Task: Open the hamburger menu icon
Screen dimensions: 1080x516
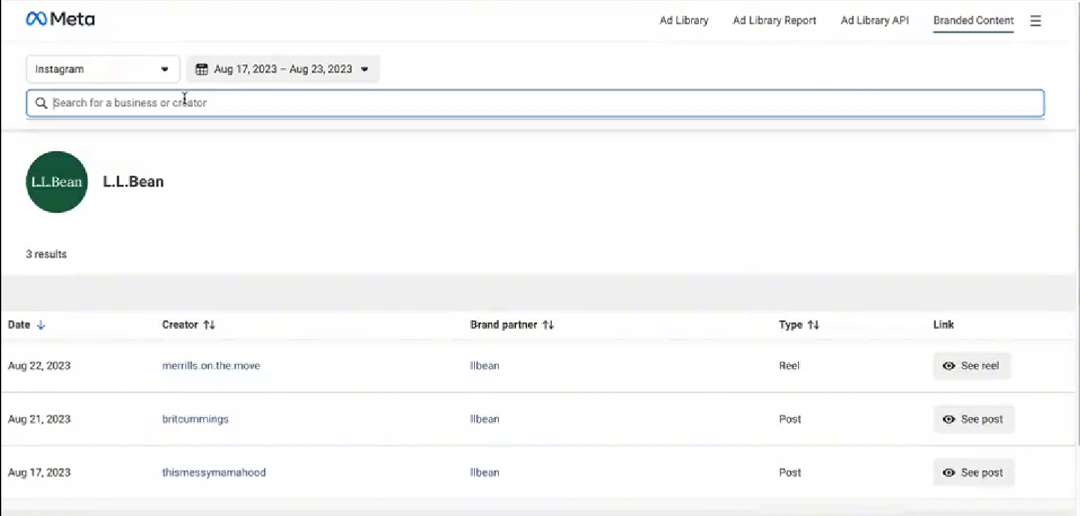Action: click(x=1035, y=20)
